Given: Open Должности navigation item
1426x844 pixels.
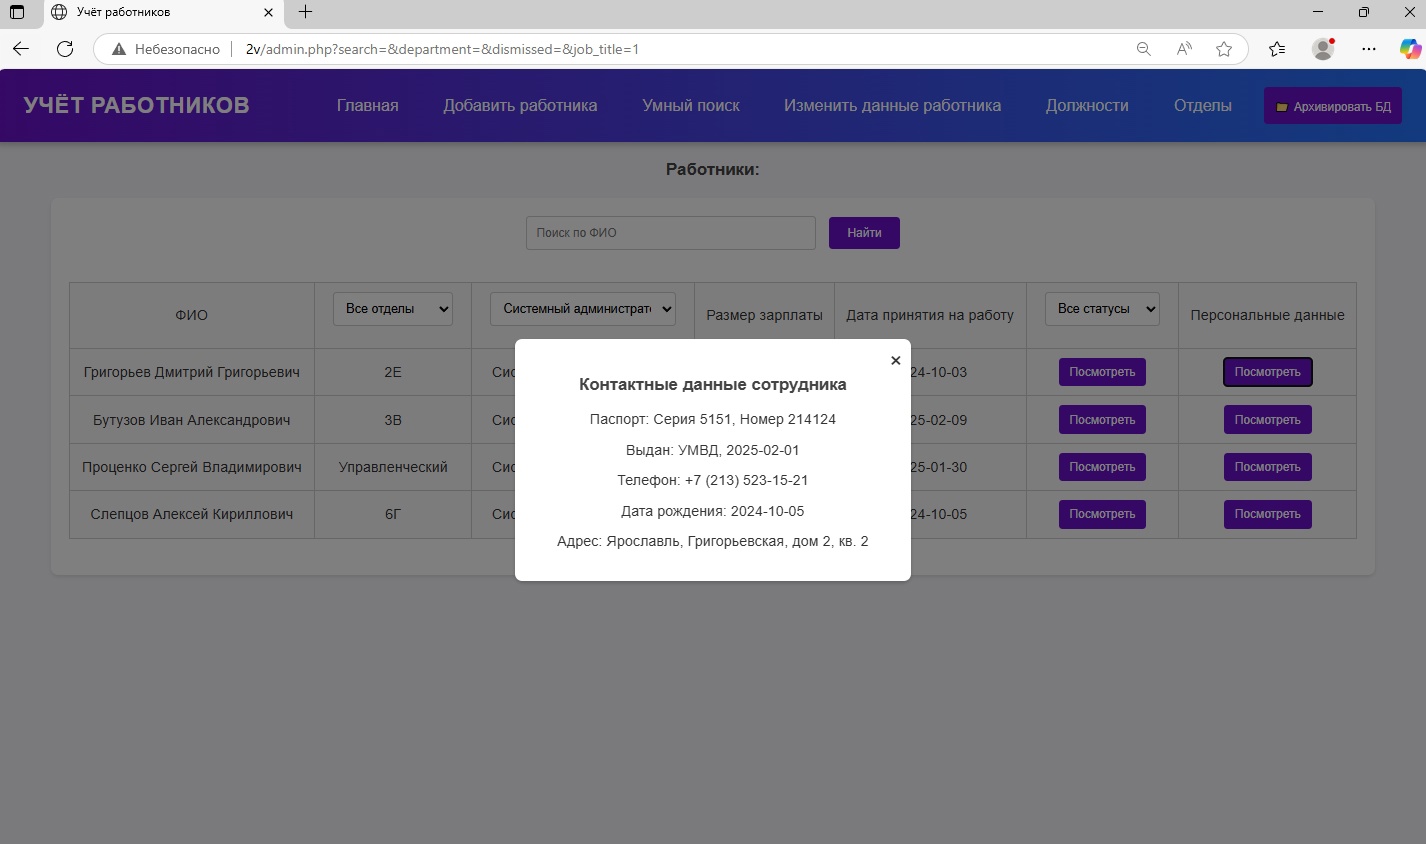Looking at the screenshot, I should (1087, 106).
